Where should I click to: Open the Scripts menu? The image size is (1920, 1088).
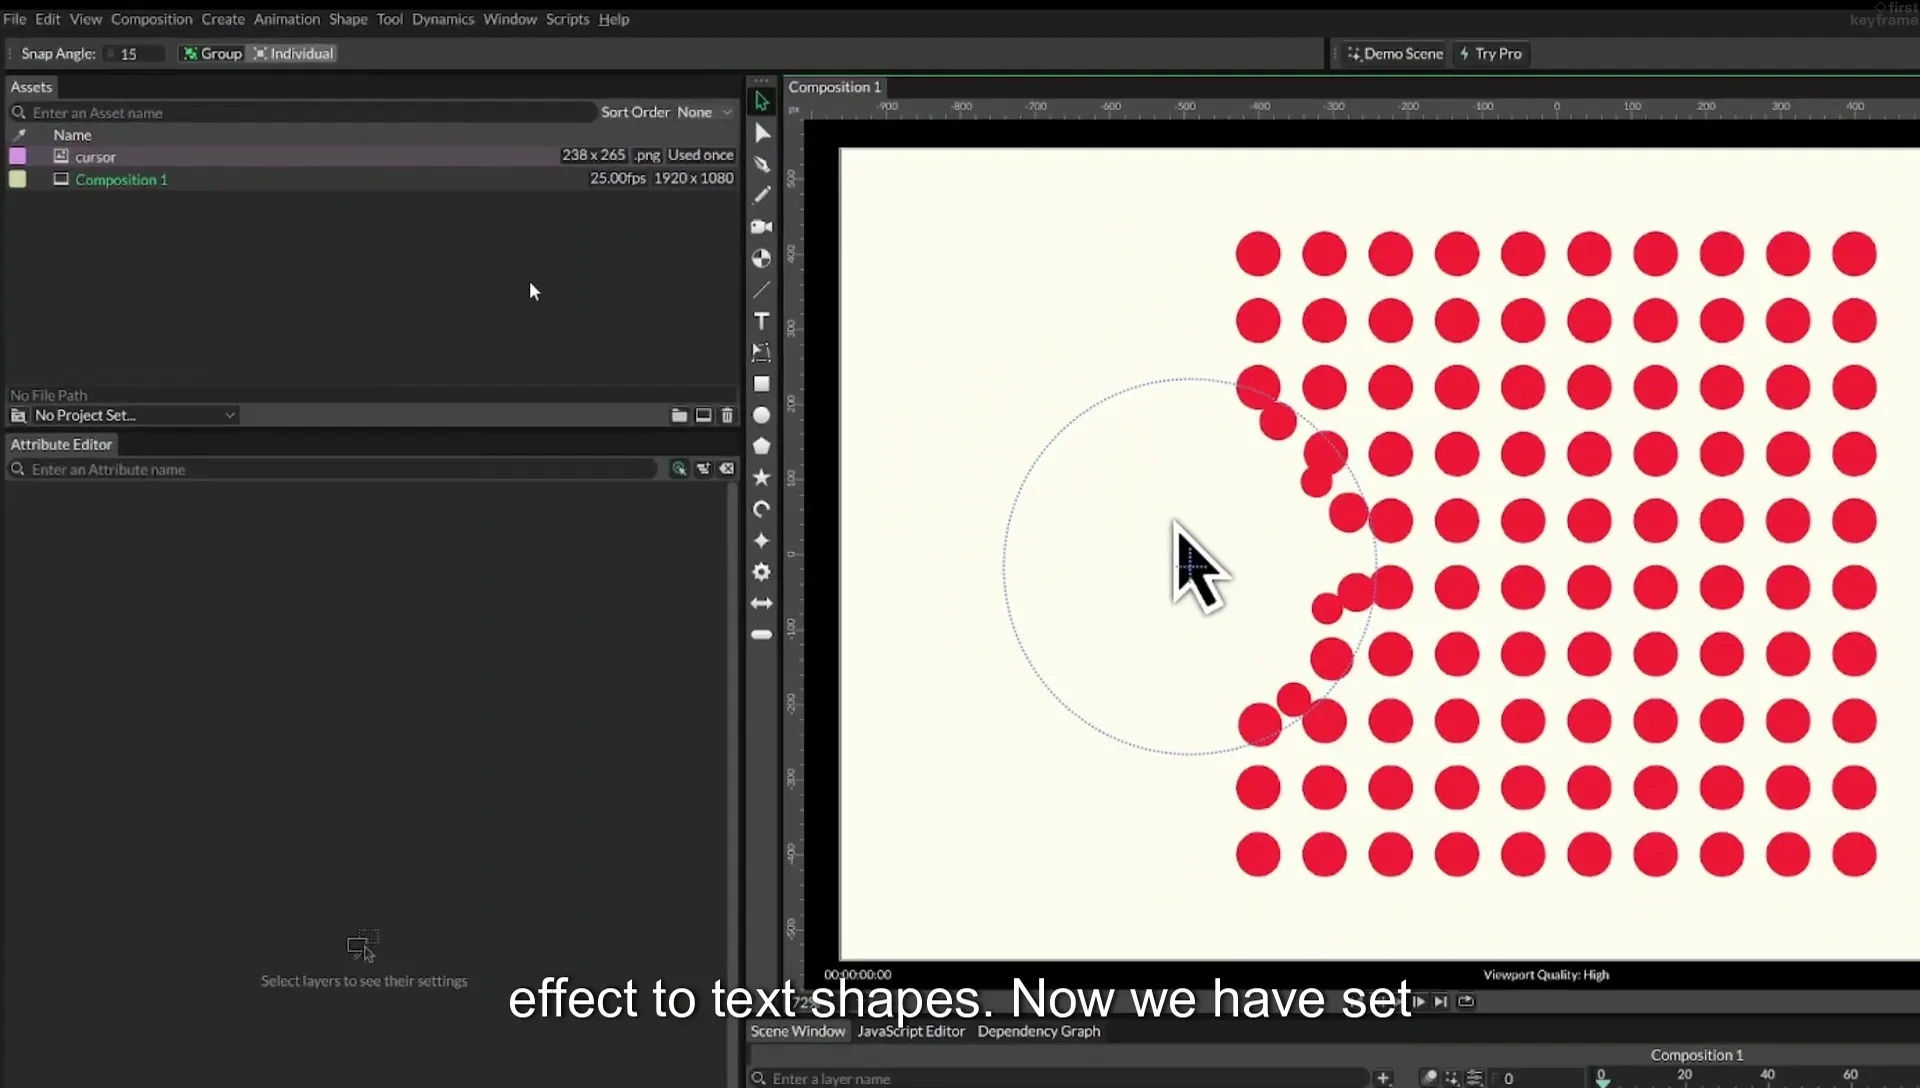pyautogui.click(x=567, y=19)
